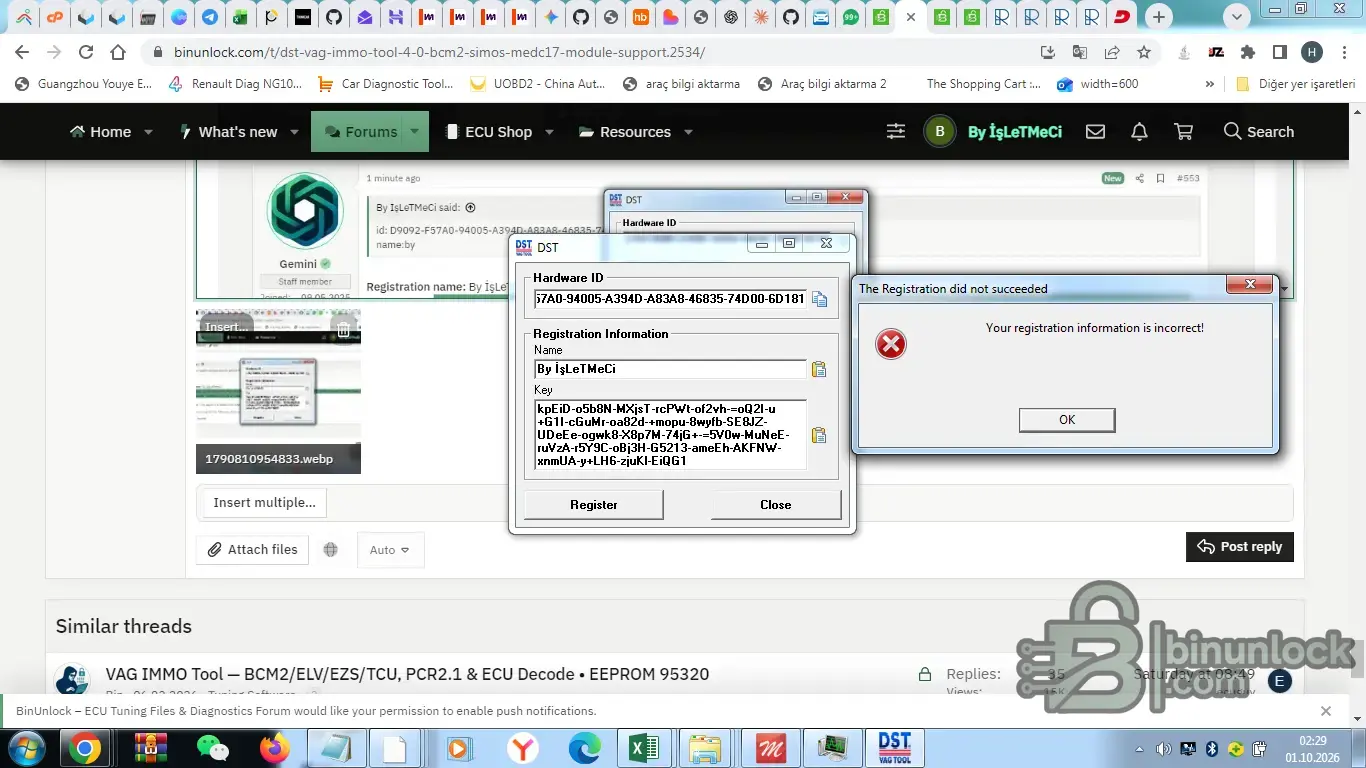Click the Key text box in DST
This screenshot has width=1366, height=768.
(670, 435)
